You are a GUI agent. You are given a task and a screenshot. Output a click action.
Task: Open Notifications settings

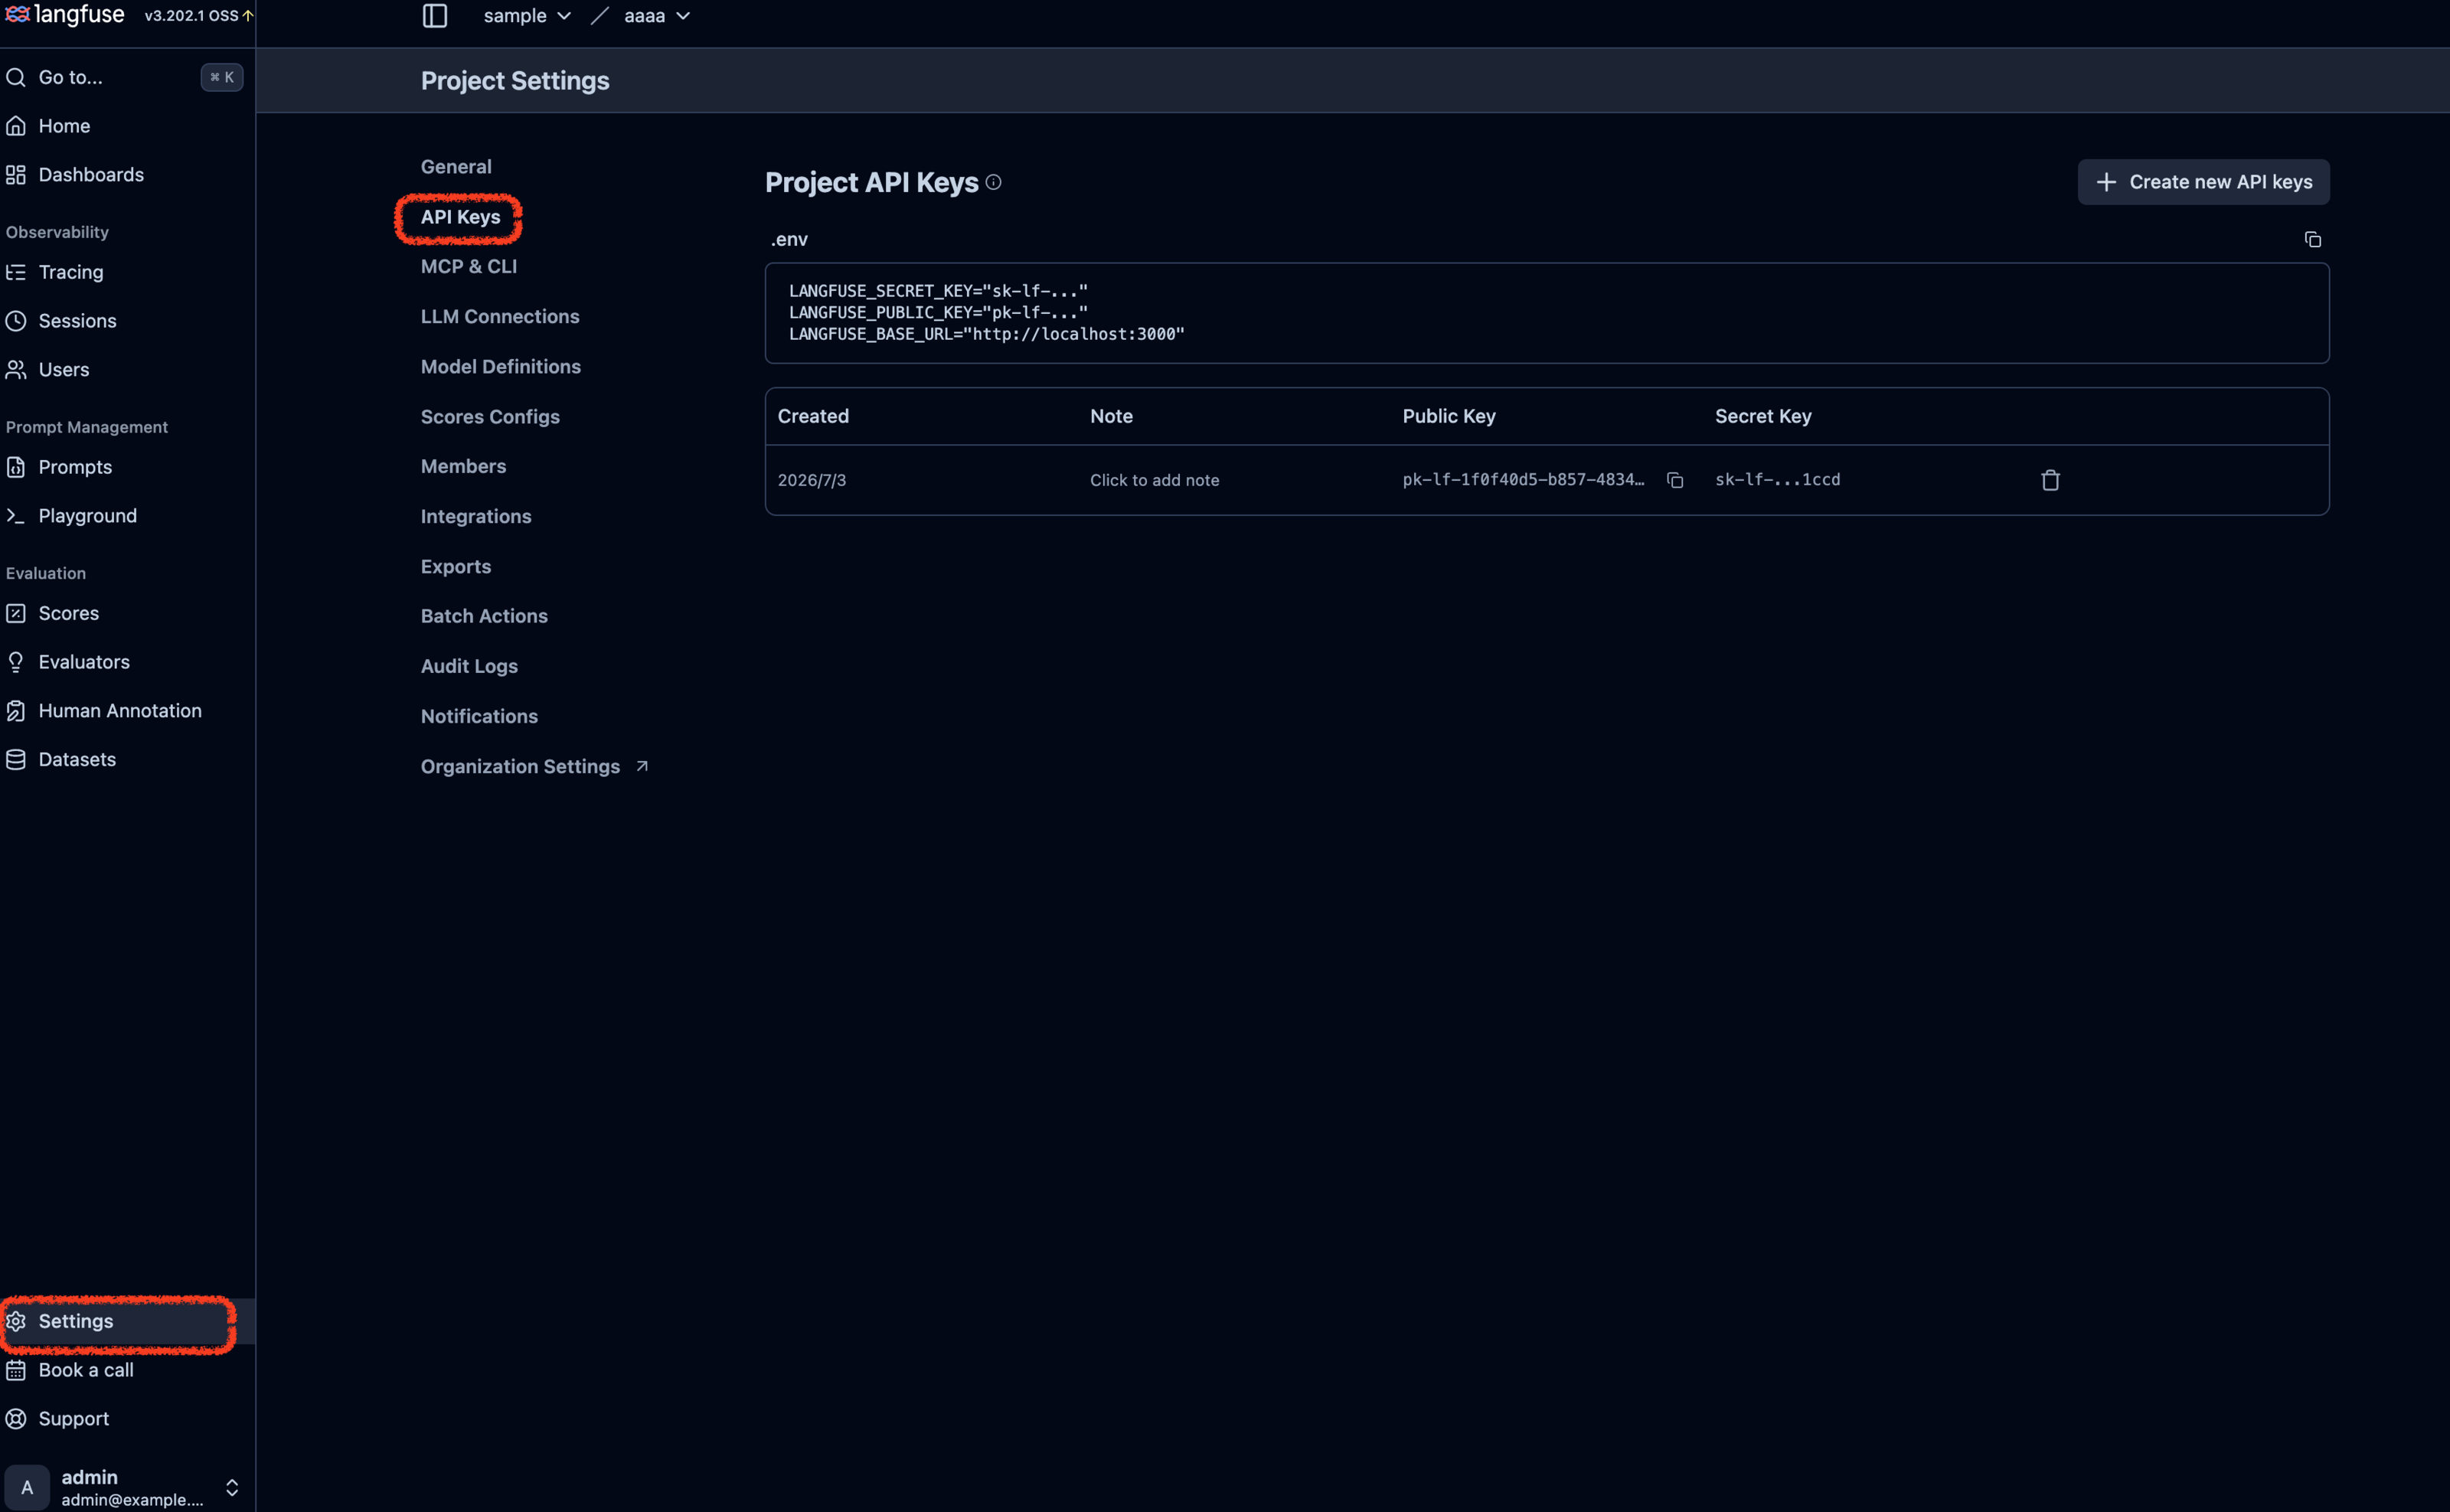tap(479, 716)
